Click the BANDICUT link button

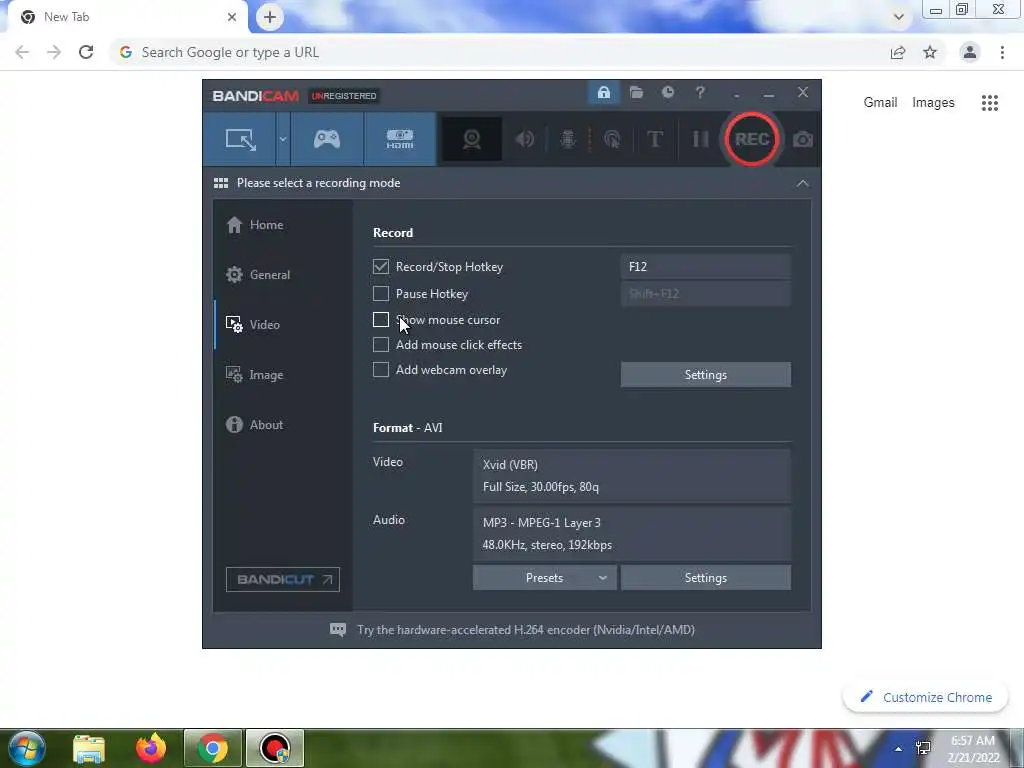click(x=283, y=579)
